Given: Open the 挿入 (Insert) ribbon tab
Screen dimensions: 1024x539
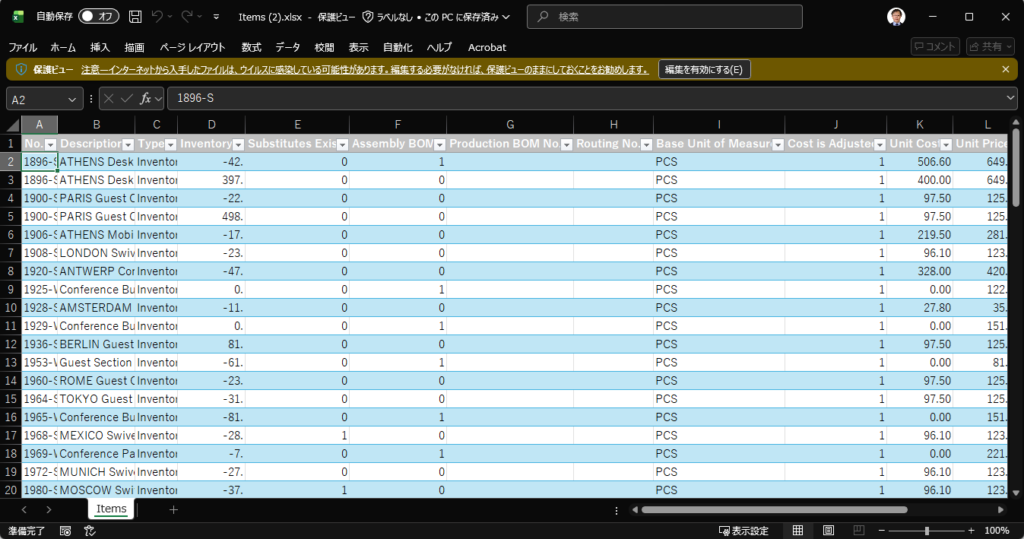Looking at the screenshot, I should tap(100, 47).
